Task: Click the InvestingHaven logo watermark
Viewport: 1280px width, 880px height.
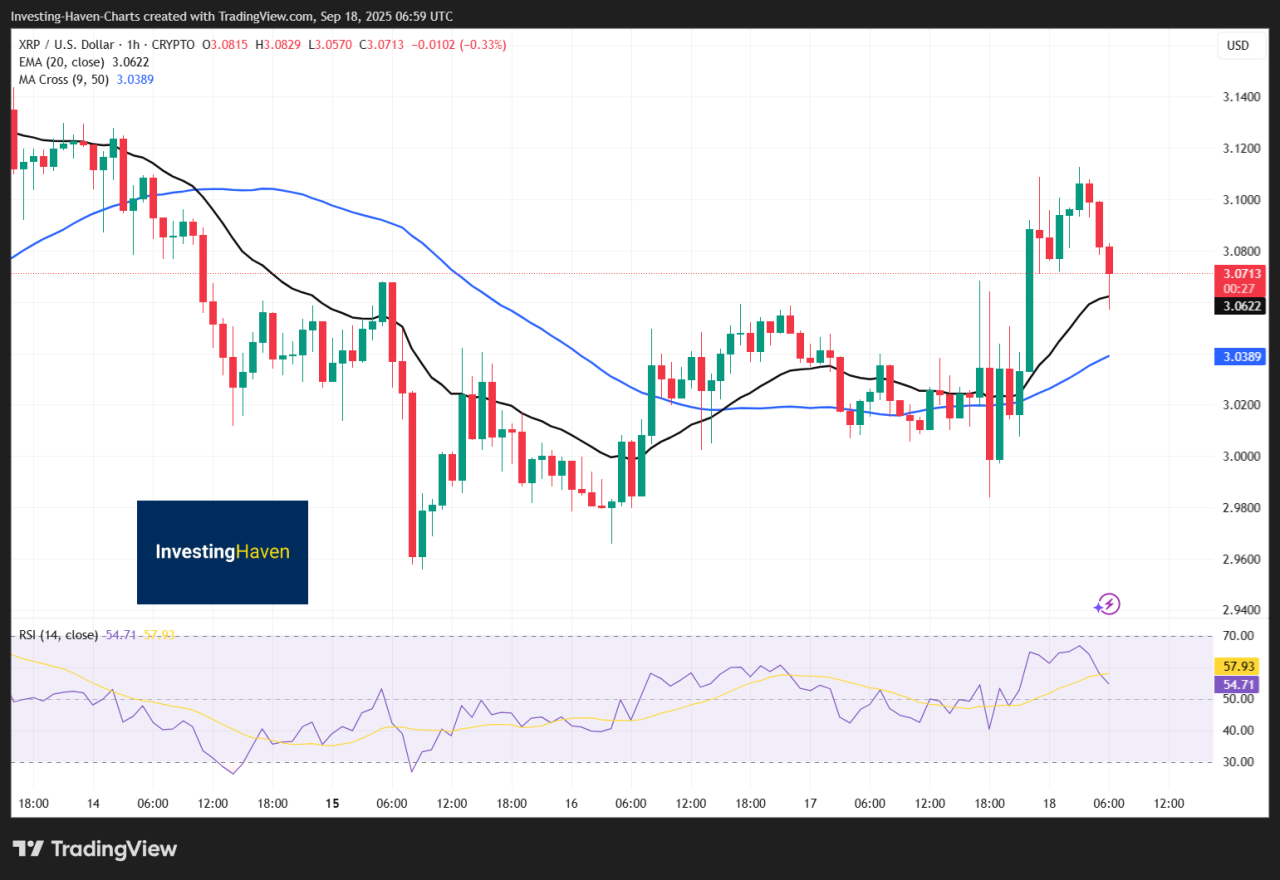Action: click(x=222, y=552)
